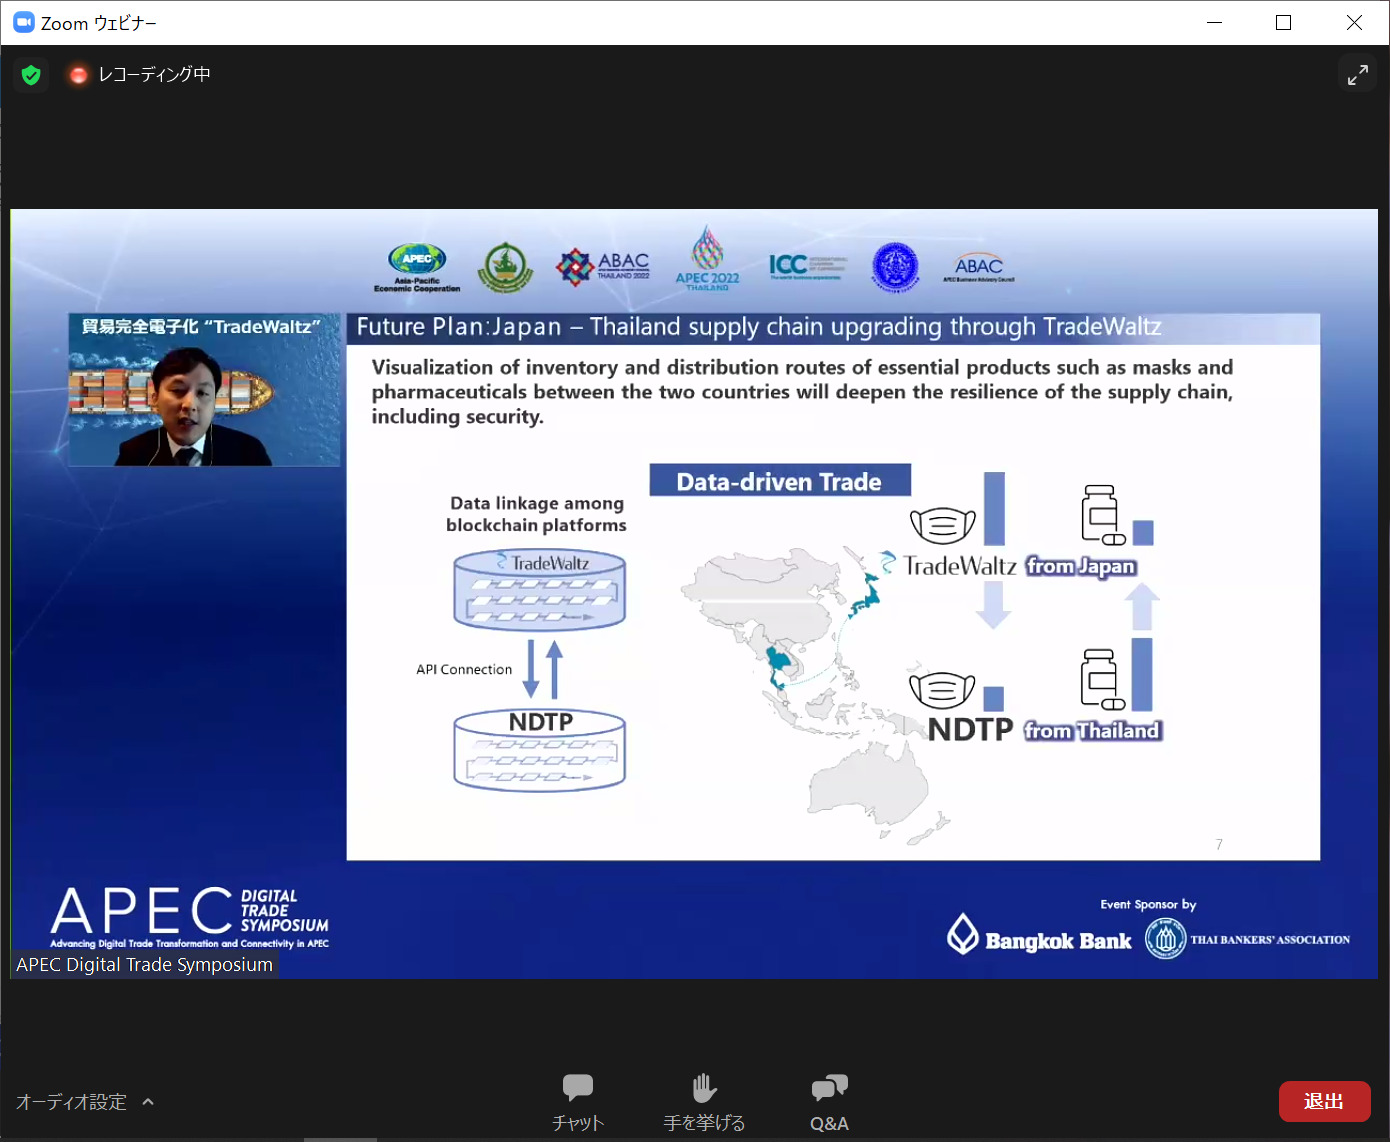Click the green encryption shield icon
This screenshot has height=1142, width=1390.
[x=31, y=75]
